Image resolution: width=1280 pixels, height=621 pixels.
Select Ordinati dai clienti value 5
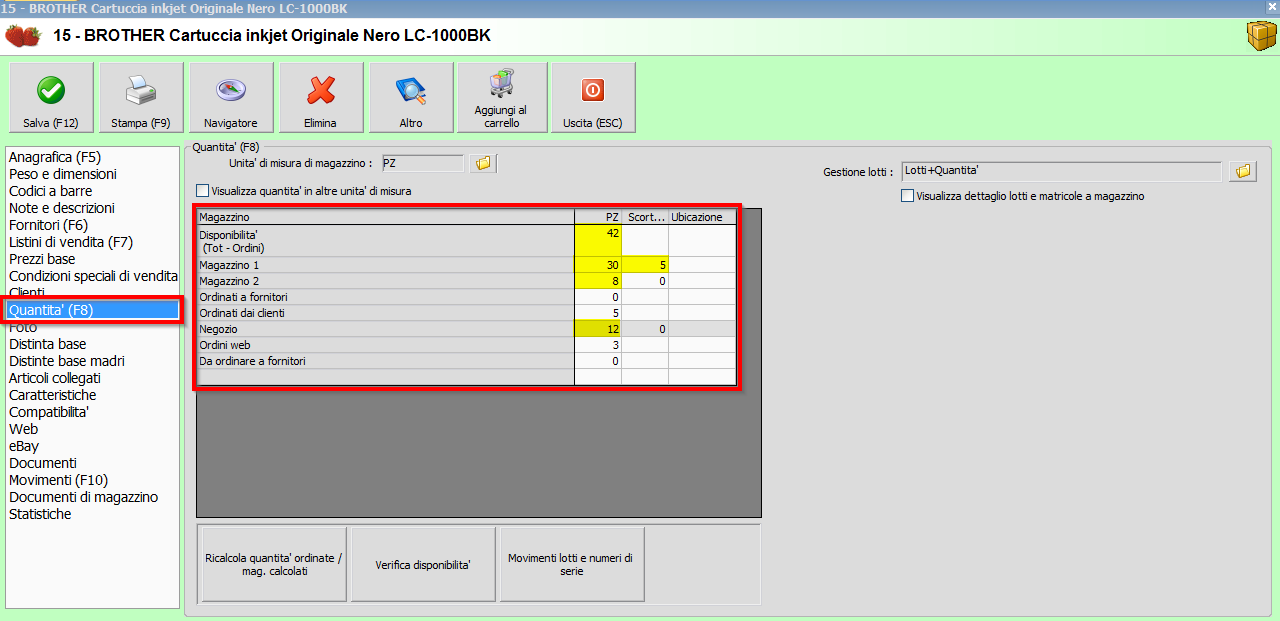598,313
